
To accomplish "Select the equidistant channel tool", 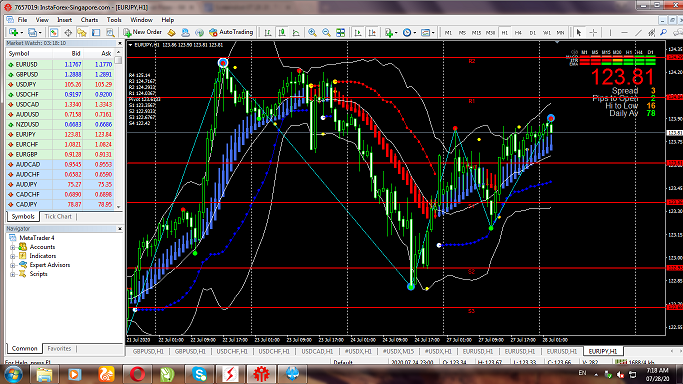I will pyautogui.click(x=652, y=33).
